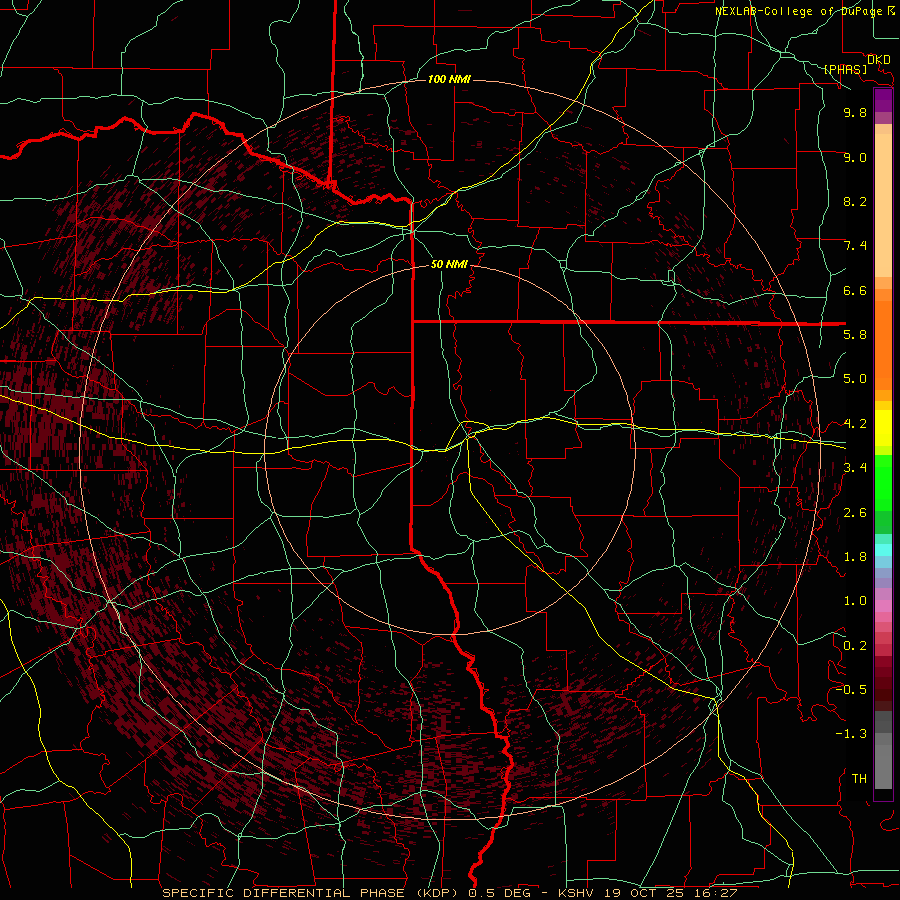The image size is (900, 900).
Task: Click the TH label on the color scale
Action: coord(859,778)
